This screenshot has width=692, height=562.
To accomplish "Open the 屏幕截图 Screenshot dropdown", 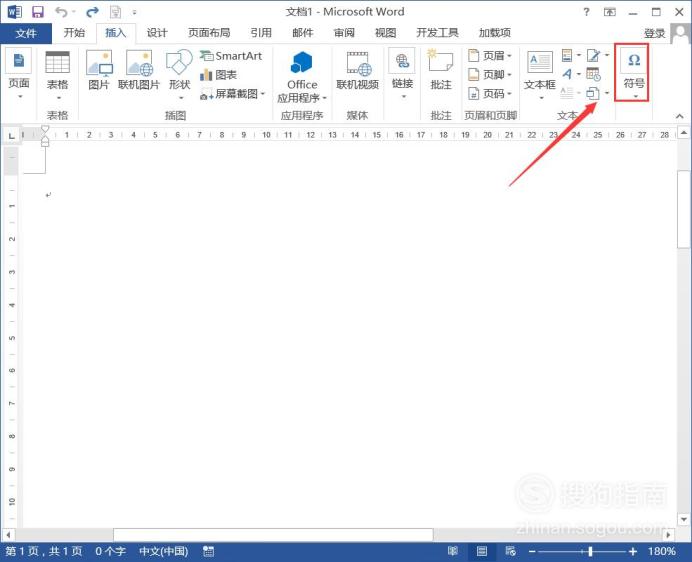I will click(233, 94).
